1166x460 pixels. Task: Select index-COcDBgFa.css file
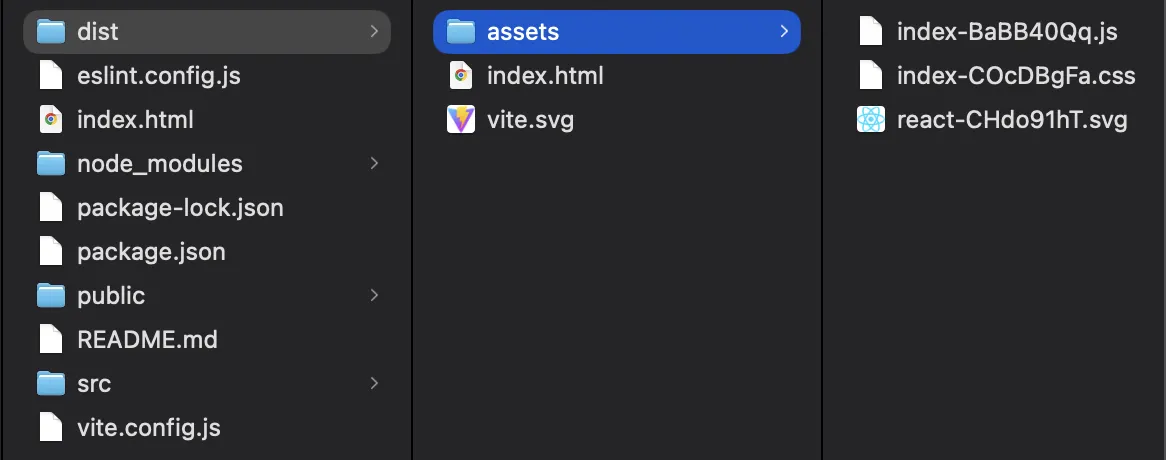click(x=1016, y=76)
